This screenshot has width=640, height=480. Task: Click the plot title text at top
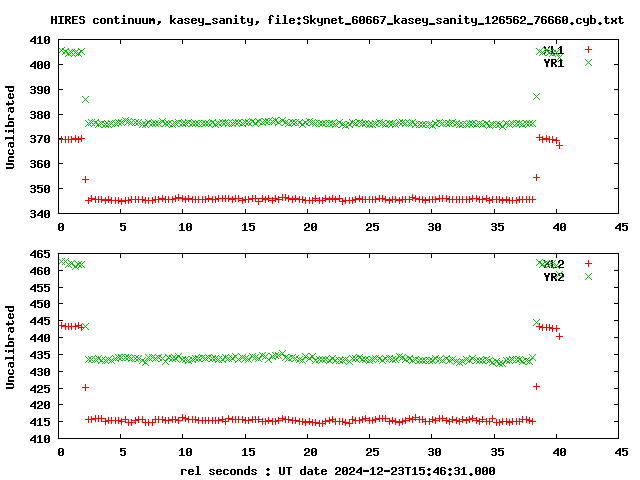tap(337, 20)
